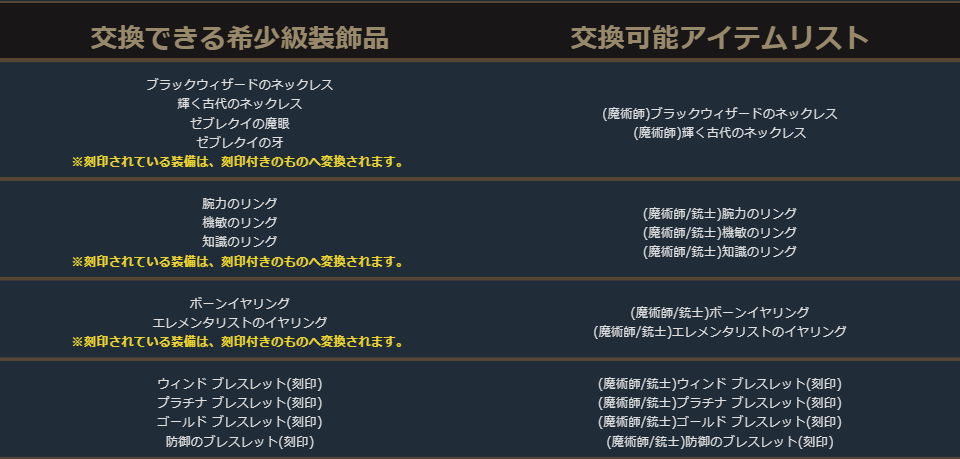Select (魔術師/銃士)知識のリング entry
The height and width of the screenshot is (459, 960).
coord(719,251)
